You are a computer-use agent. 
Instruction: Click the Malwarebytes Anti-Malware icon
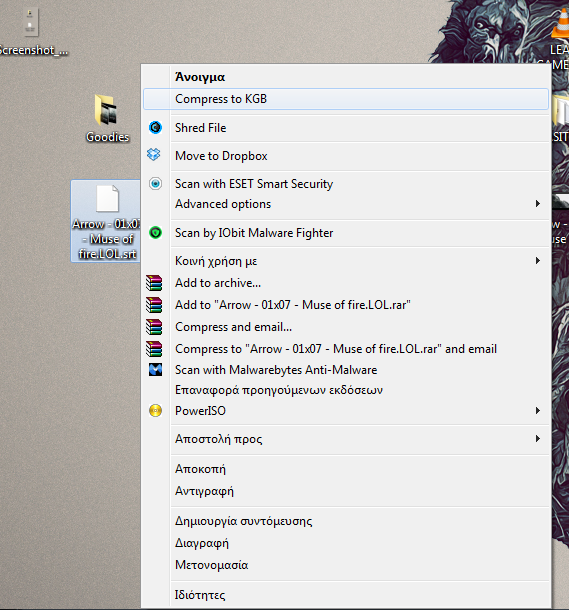click(x=155, y=369)
